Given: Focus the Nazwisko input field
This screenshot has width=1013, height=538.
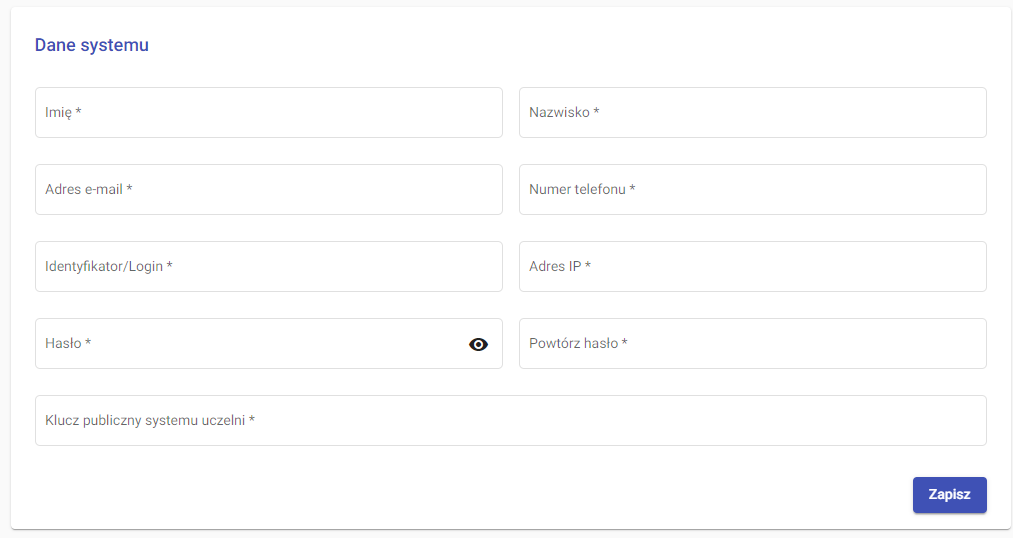Looking at the screenshot, I should [780, 113].
